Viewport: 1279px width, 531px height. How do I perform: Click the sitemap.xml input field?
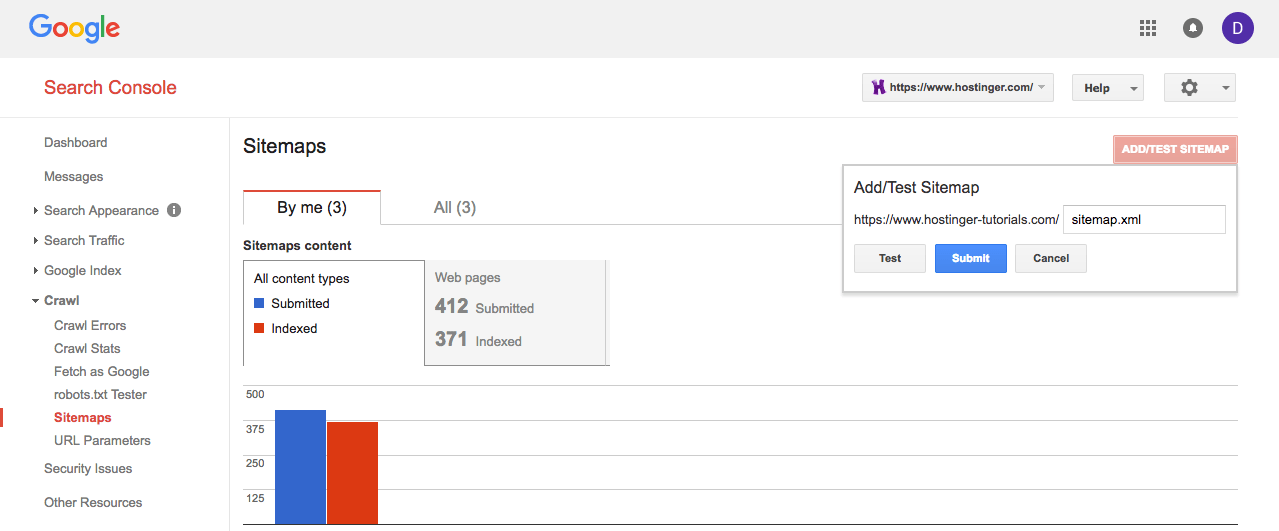click(x=1143, y=220)
